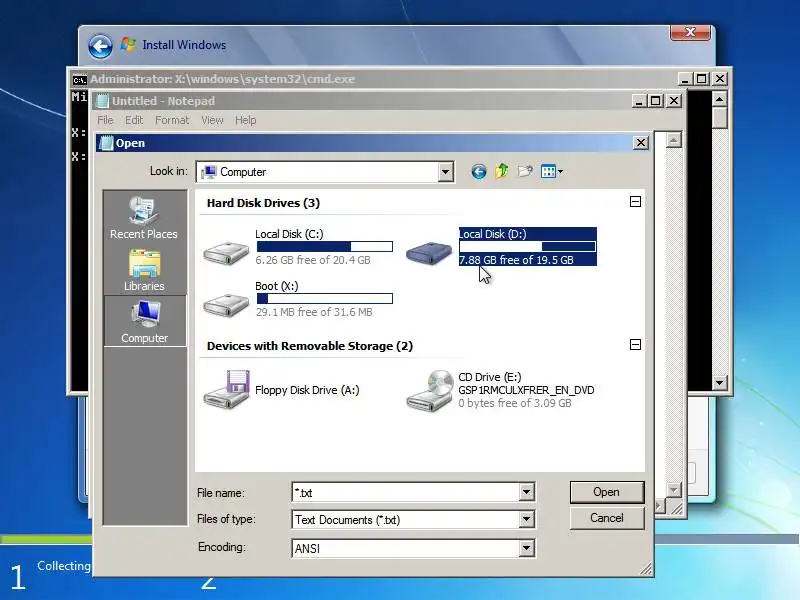Expand the Look in dropdown
This screenshot has width=800, height=600.
(x=445, y=172)
